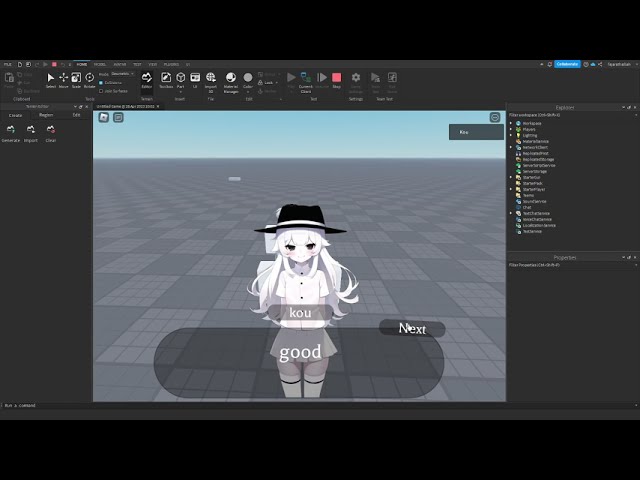Open Material Manager
Viewport: 640px width, 480px height.
(231, 79)
